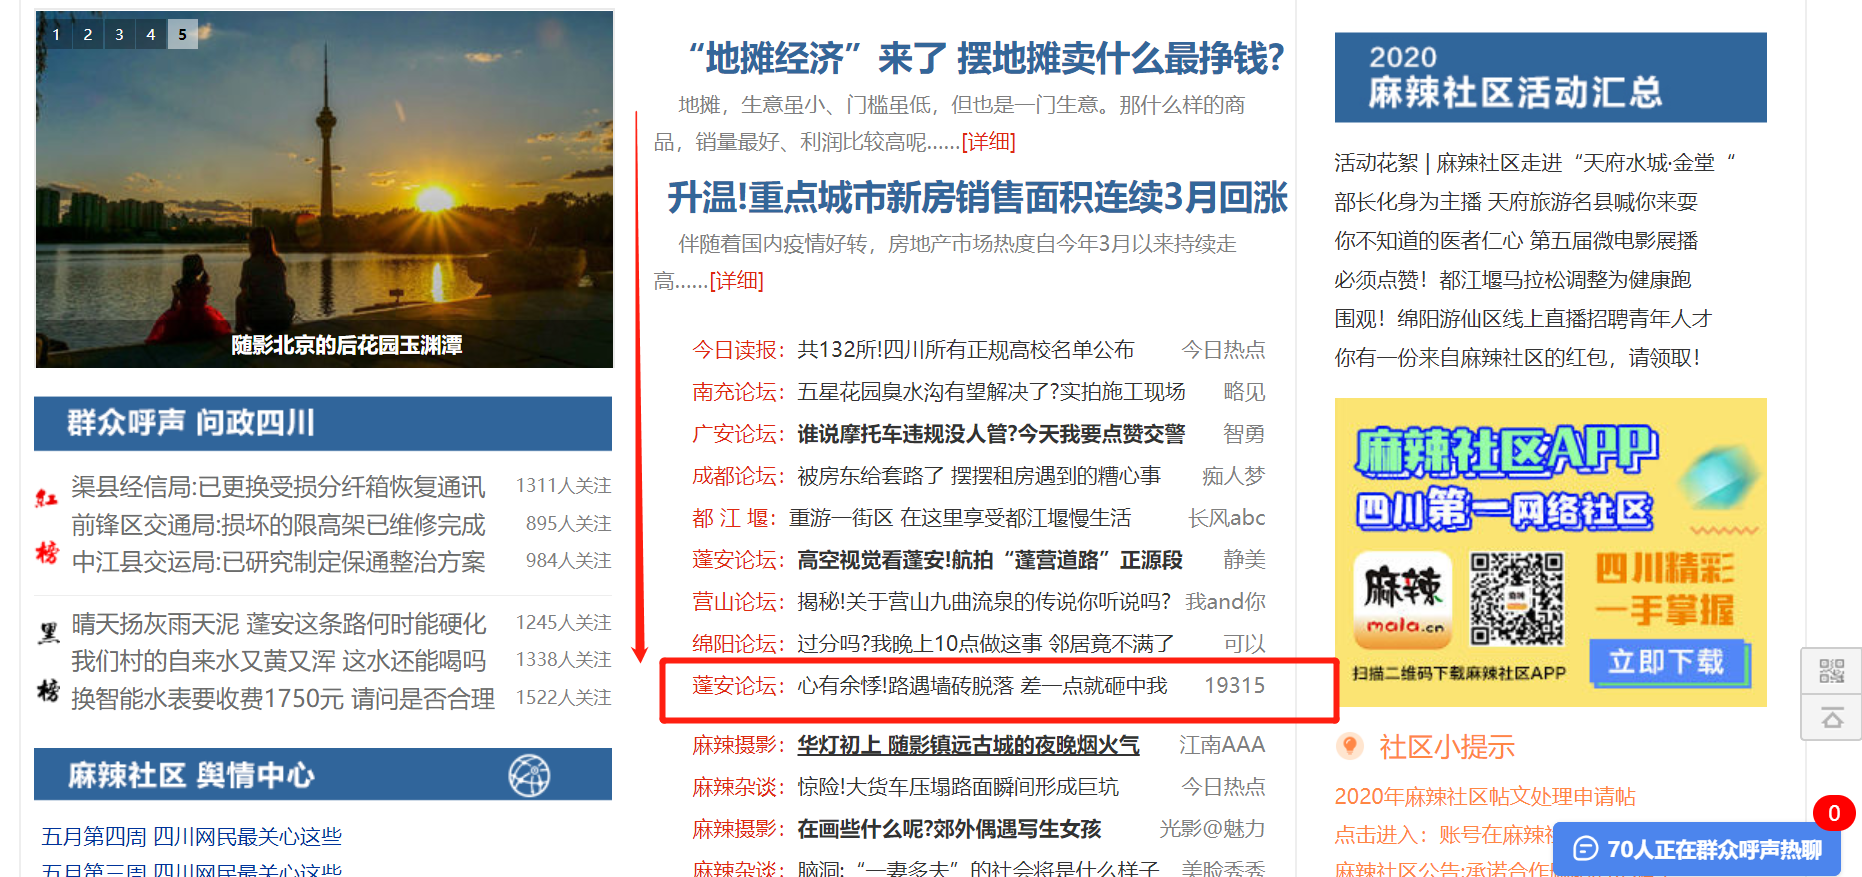This screenshot has height=877, width=1862.
Task: Click the red 0 notification badge
Action: 1833,813
